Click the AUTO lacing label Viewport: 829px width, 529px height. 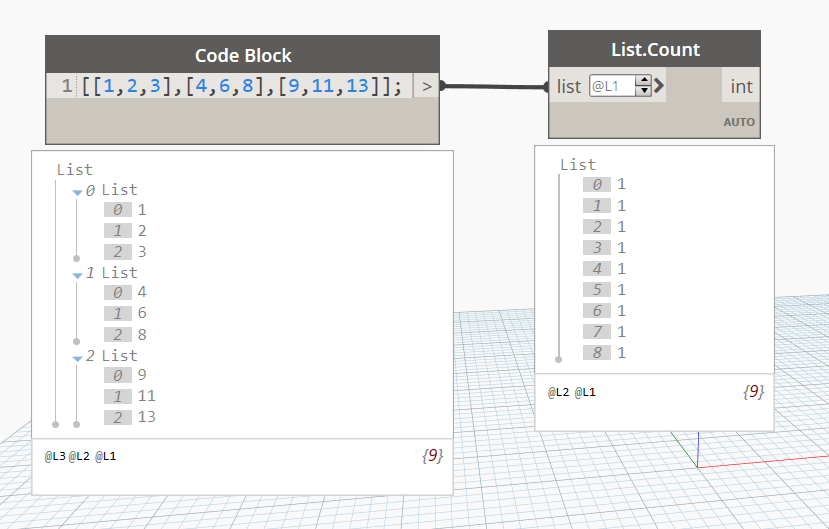(x=739, y=122)
